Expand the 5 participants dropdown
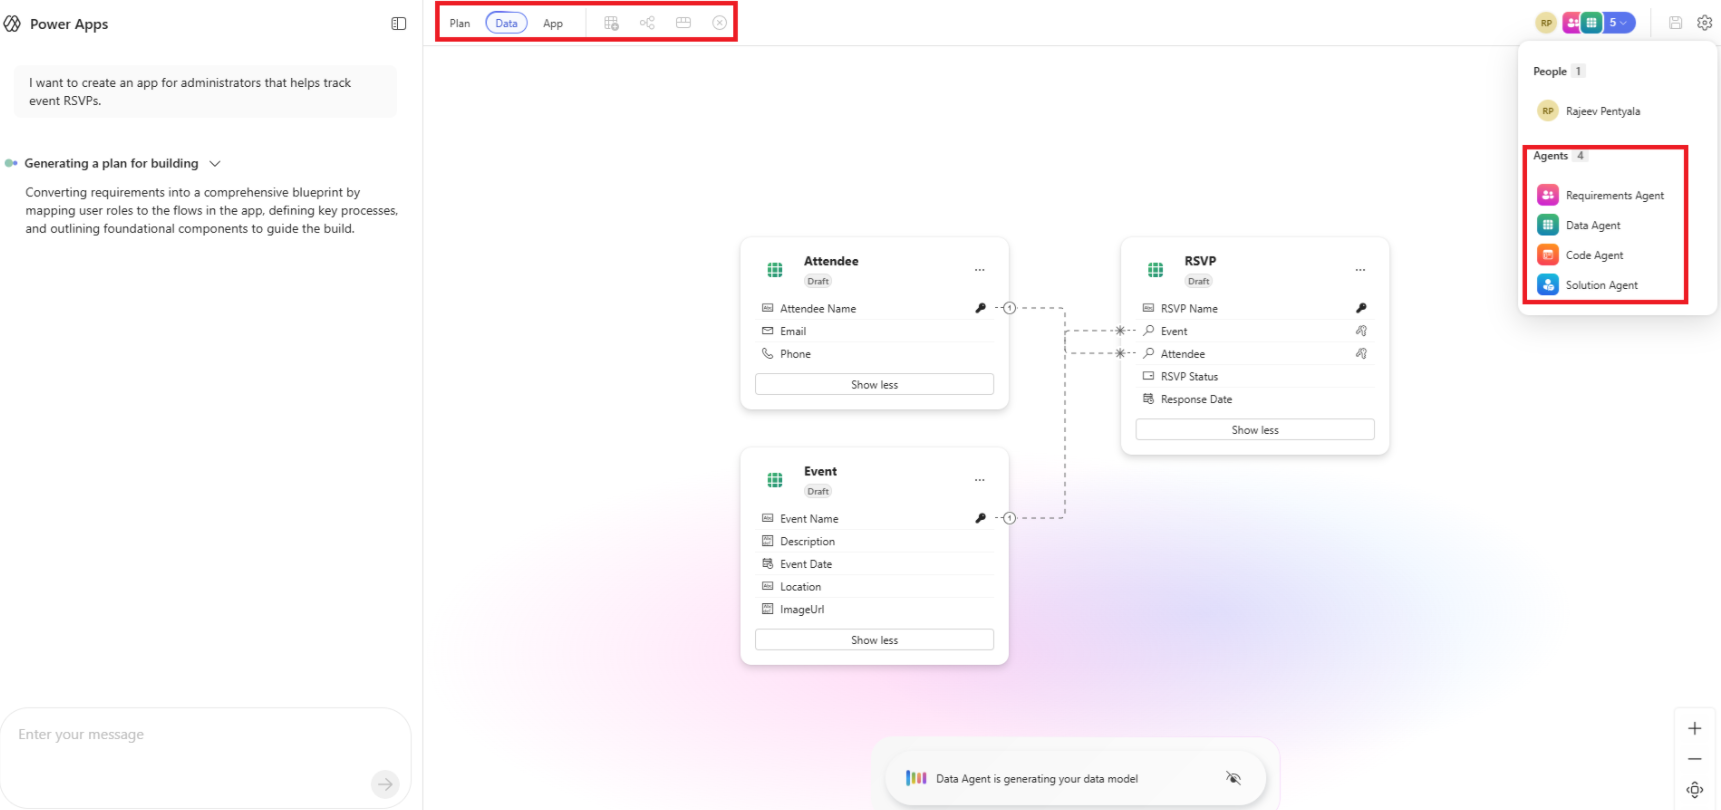 click(x=1618, y=23)
